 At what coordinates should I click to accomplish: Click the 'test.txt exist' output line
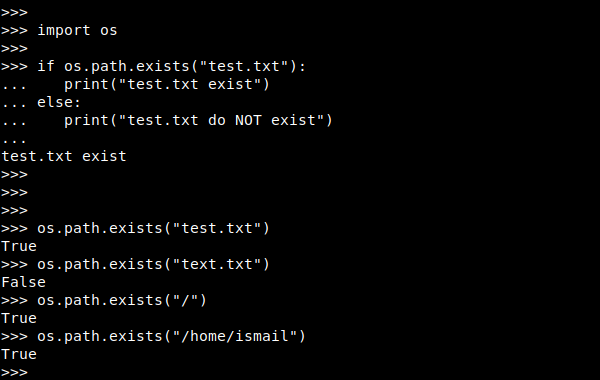[64, 156]
